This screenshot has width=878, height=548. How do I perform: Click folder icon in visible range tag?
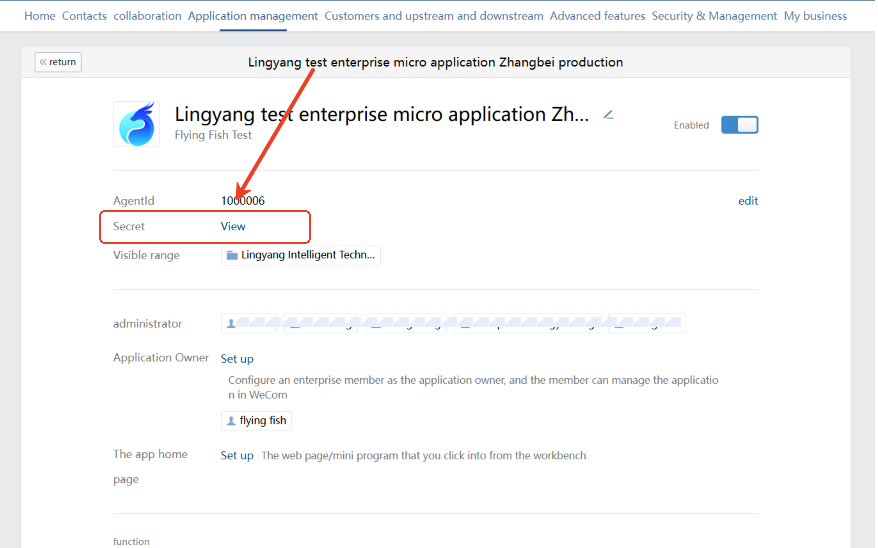(x=232, y=255)
